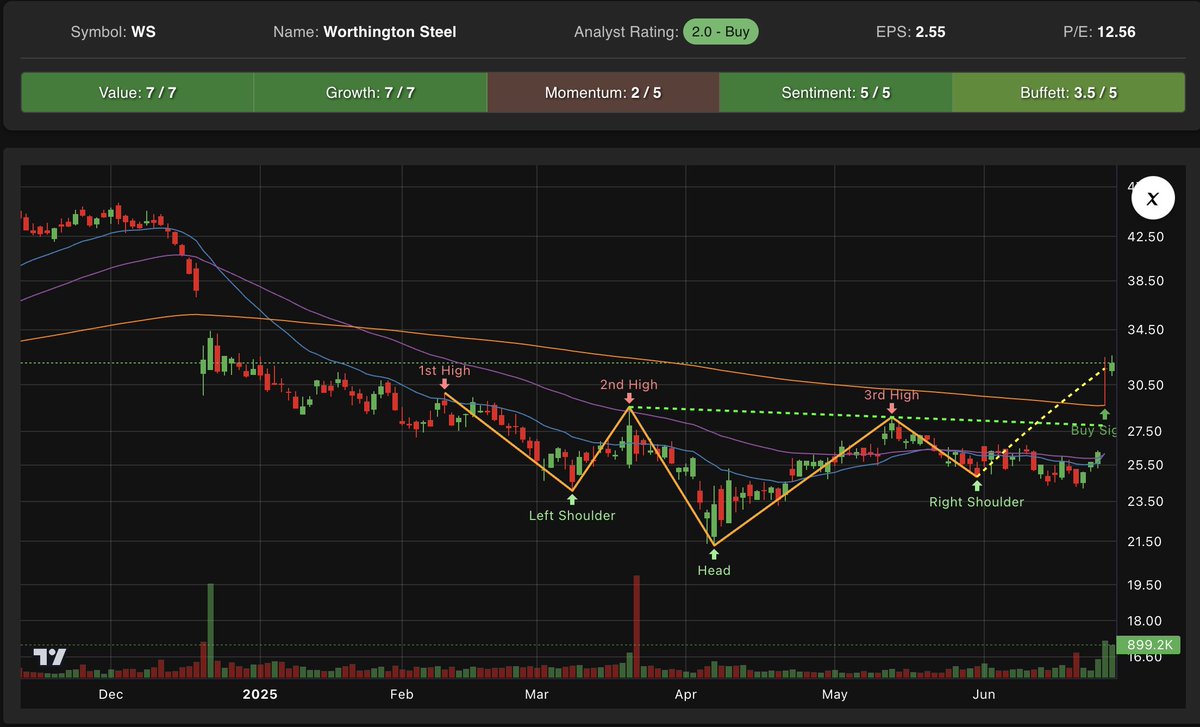Click the tall green volume bar in late December
The width and height of the screenshot is (1200, 727).
pos(210,631)
